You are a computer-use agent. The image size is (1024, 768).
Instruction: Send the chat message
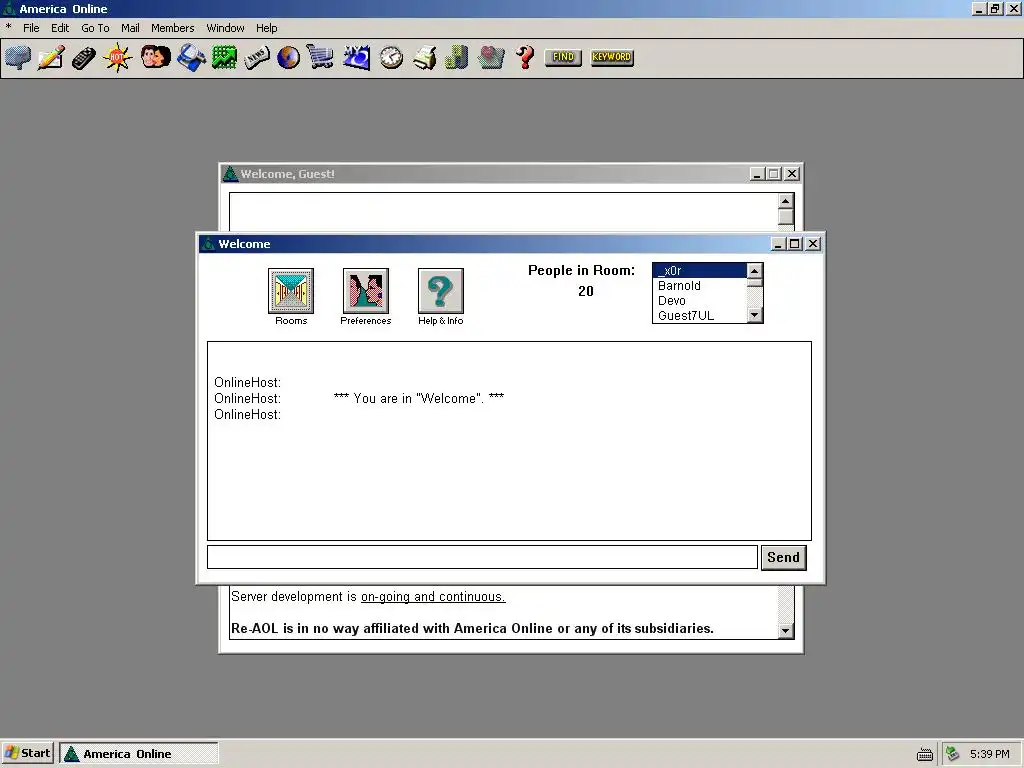click(x=784, y=558)
